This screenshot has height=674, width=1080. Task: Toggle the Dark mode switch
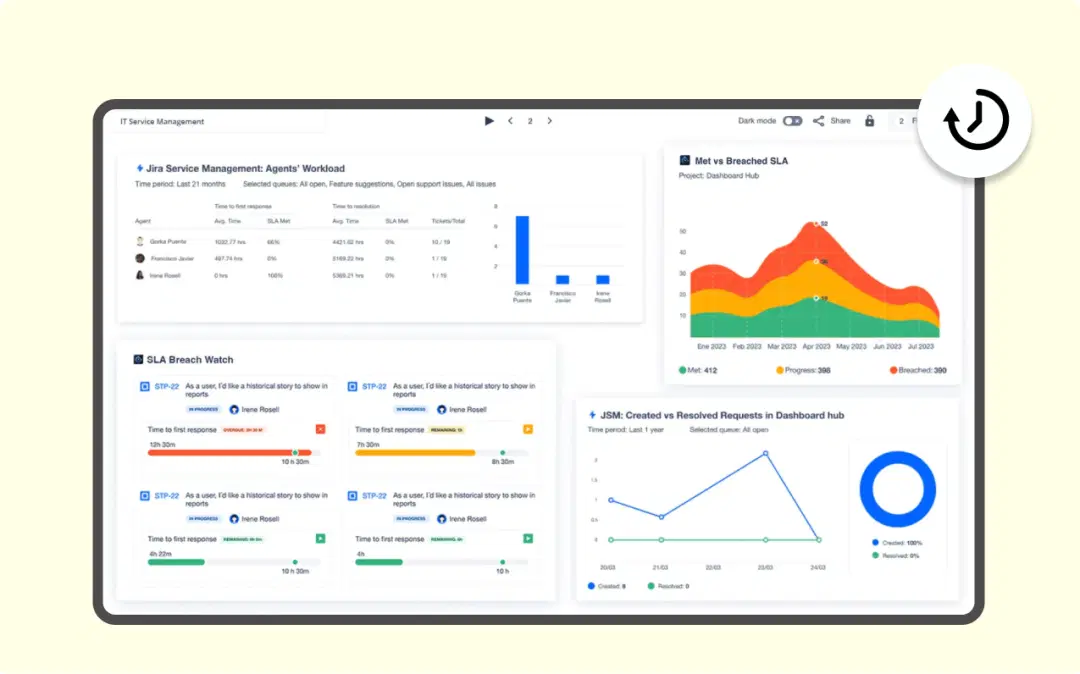click(x=793, y=120)
